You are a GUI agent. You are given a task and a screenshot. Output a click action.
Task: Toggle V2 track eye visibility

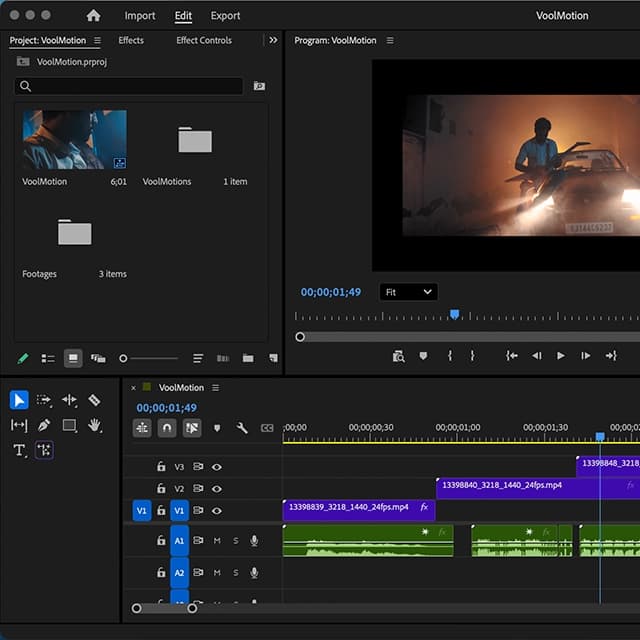217,489
